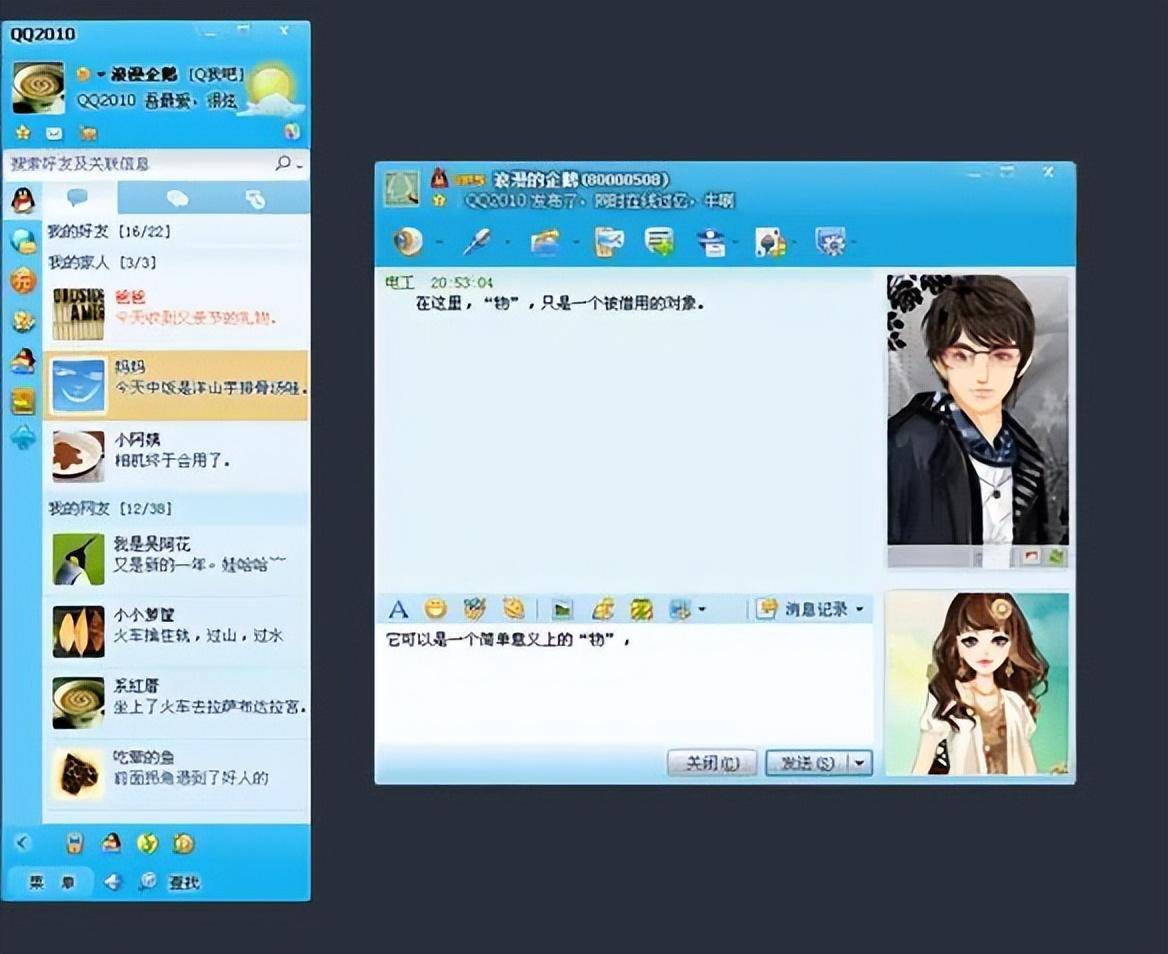Open the weather sun icon in main panel
This screenshot has width=1168, height=954.
click(x=270, y=88)
